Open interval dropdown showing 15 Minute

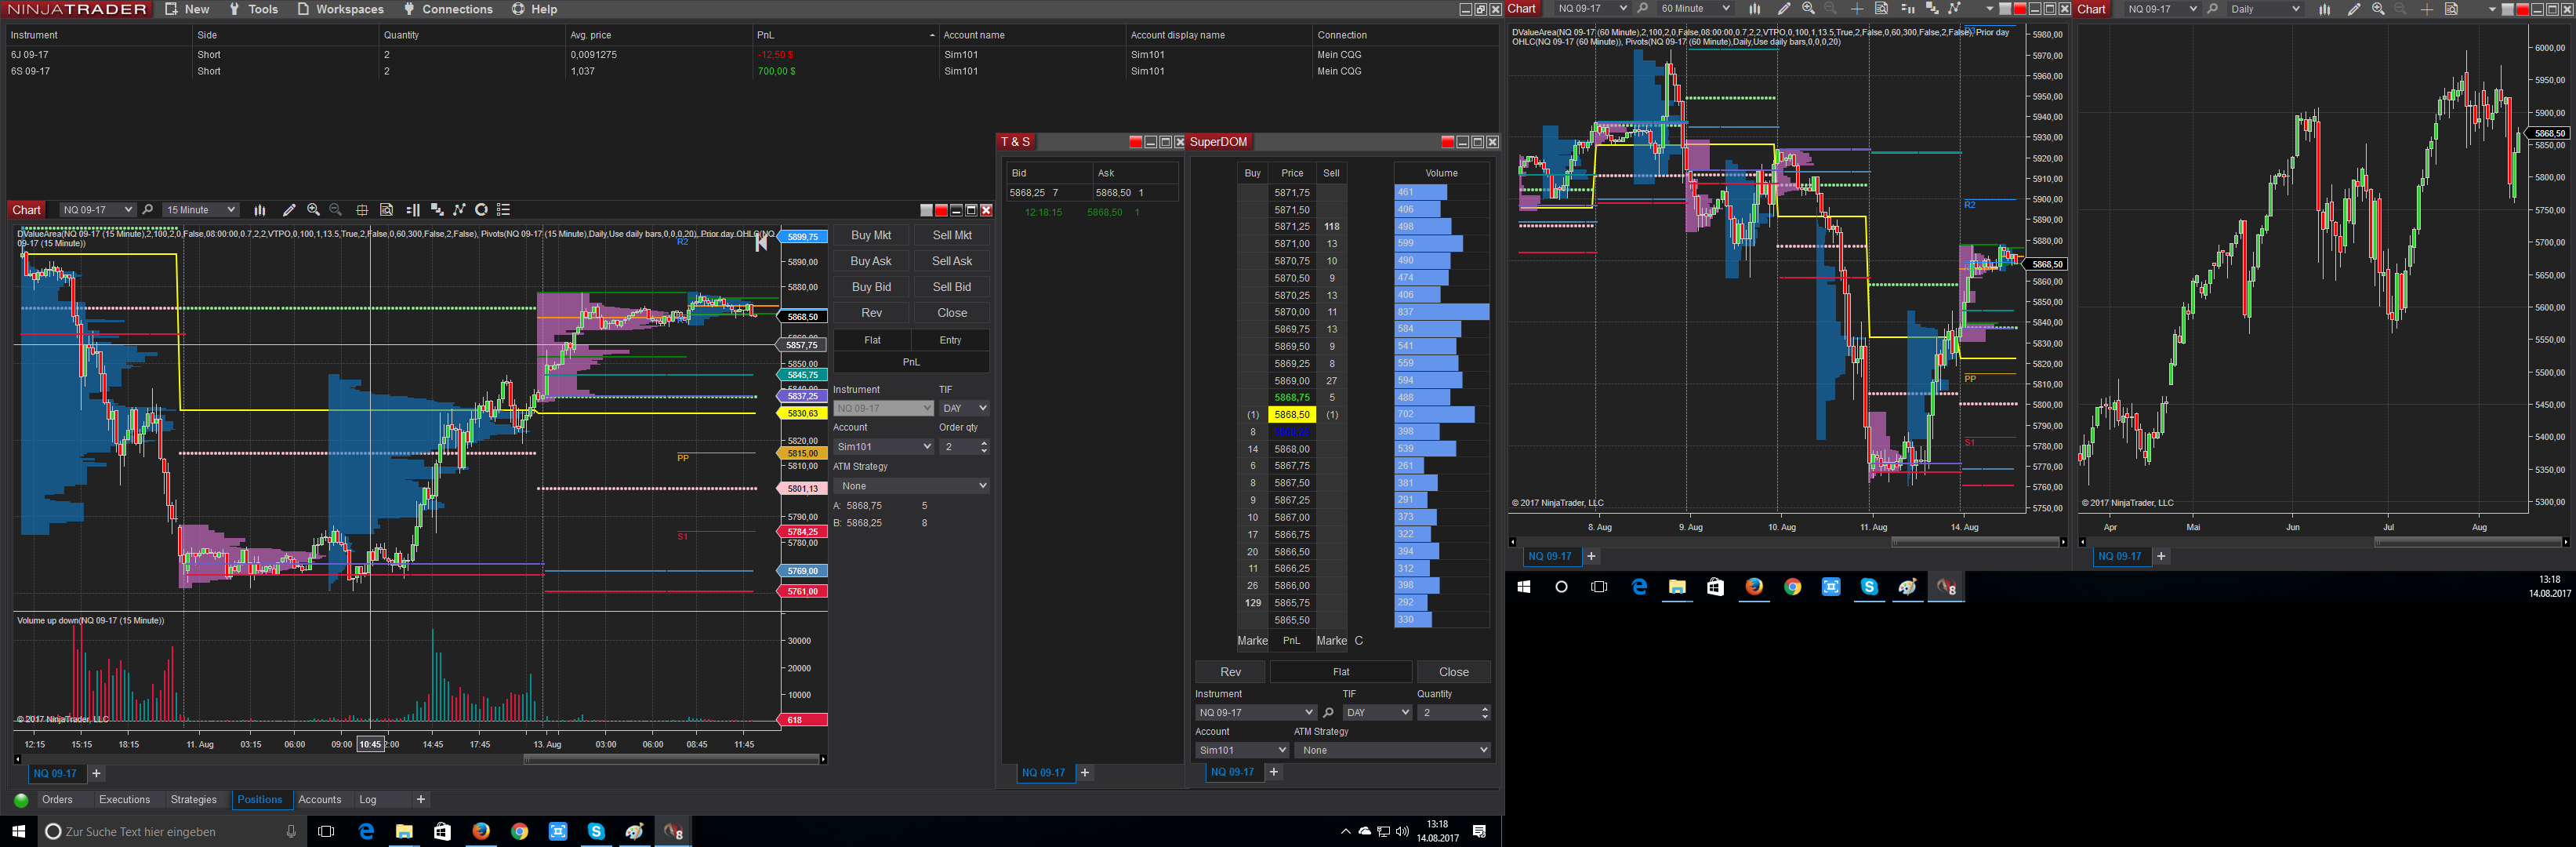201,210
